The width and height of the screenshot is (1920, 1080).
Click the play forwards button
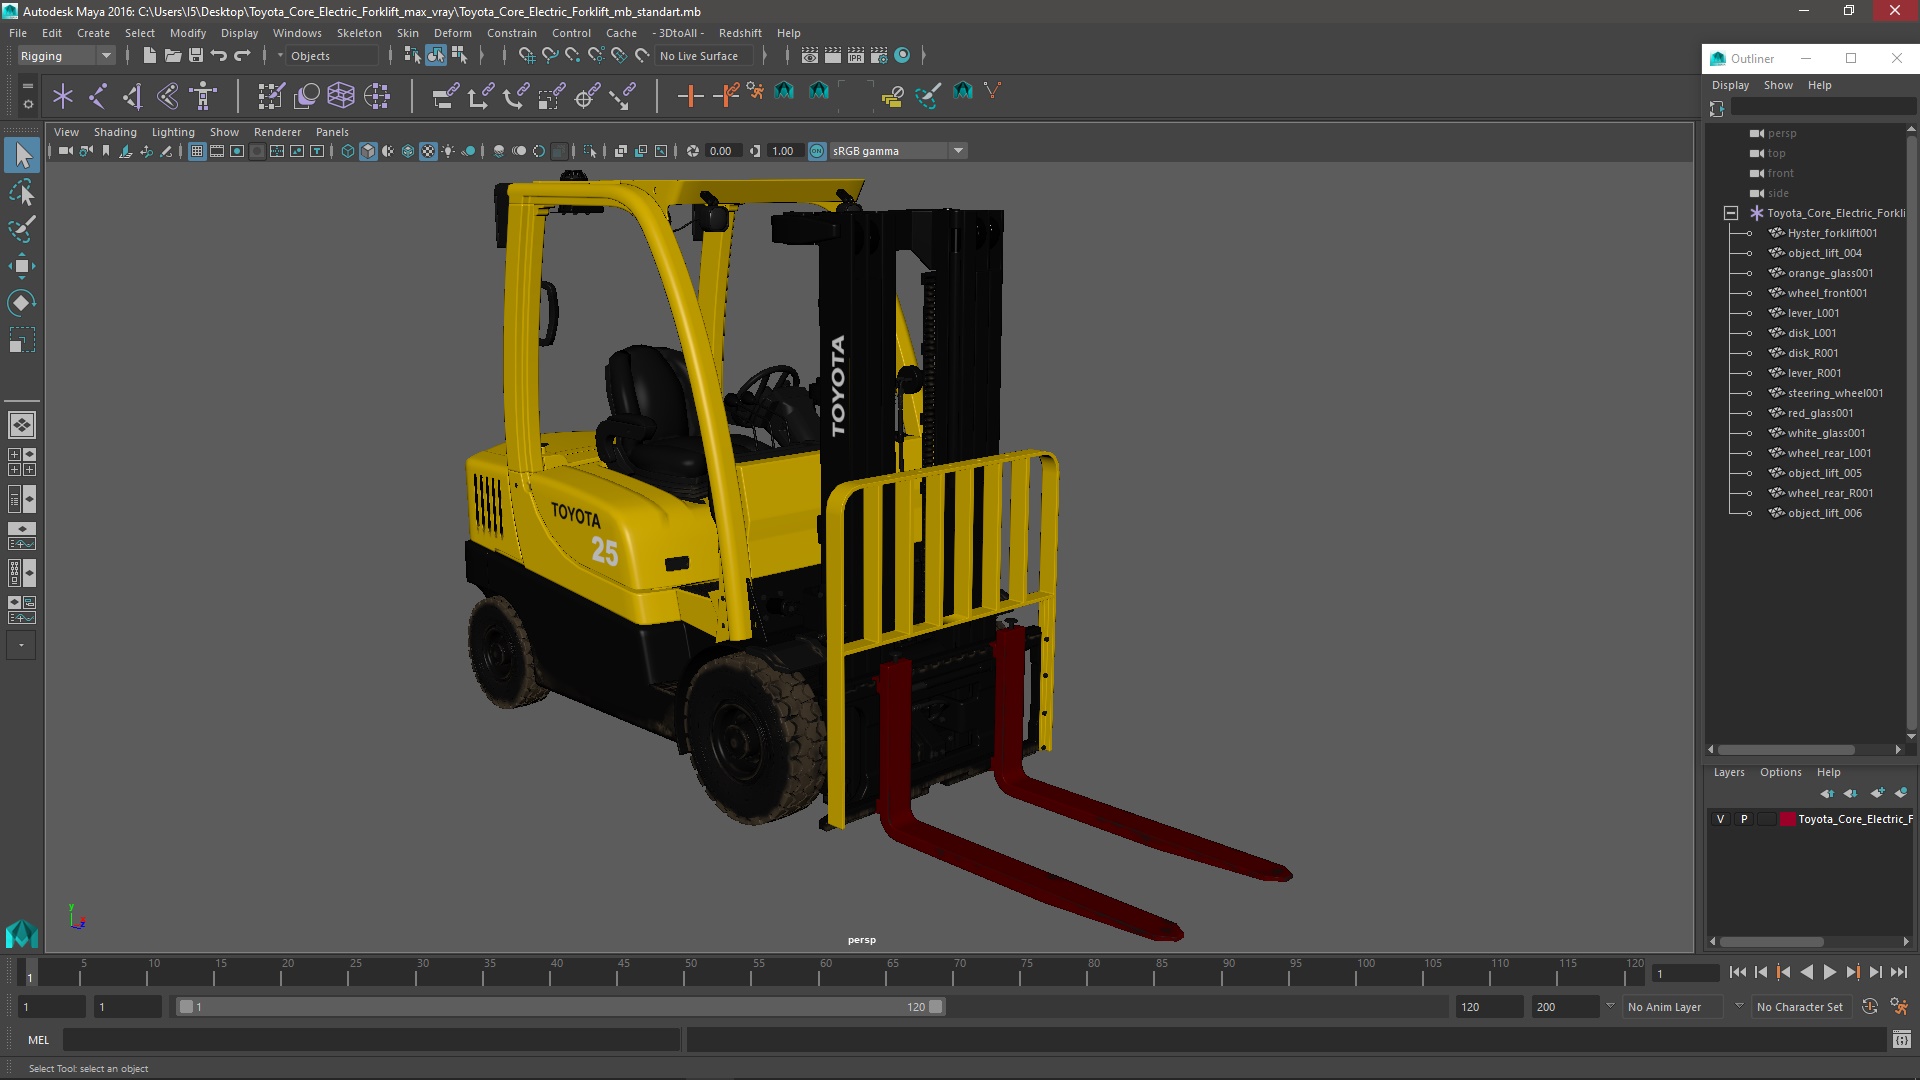[1829, 972]
